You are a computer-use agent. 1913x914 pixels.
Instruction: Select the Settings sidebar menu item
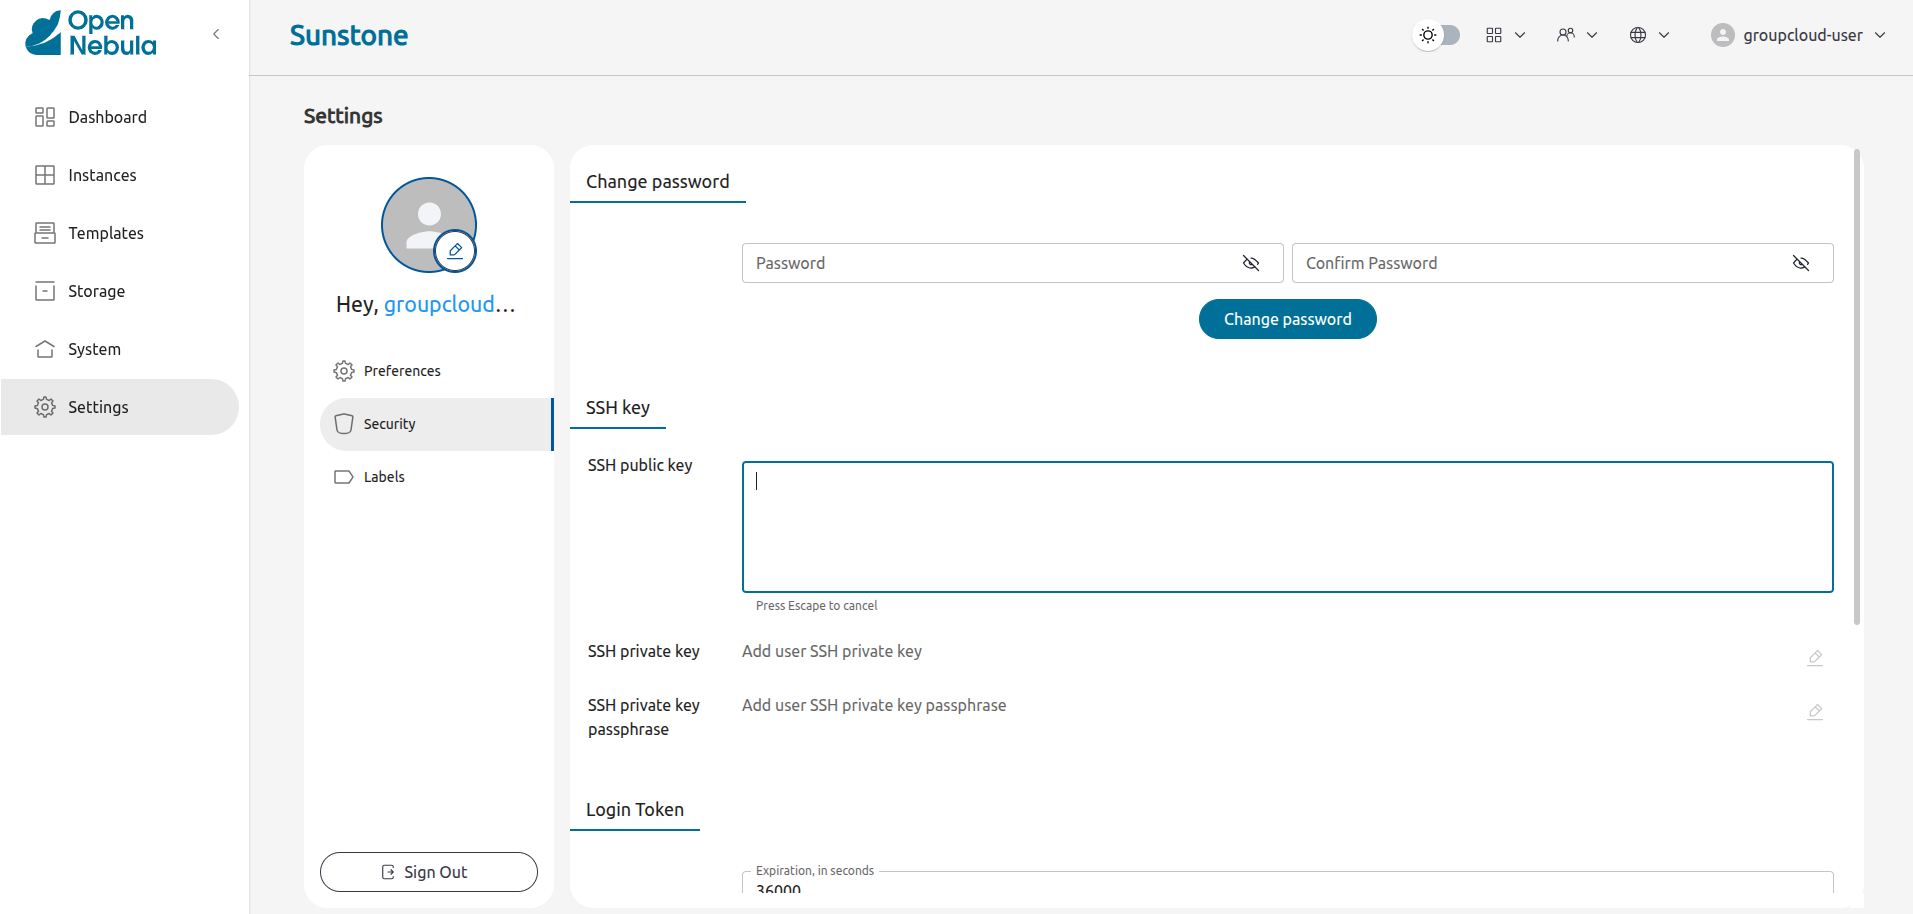point(98,406)
